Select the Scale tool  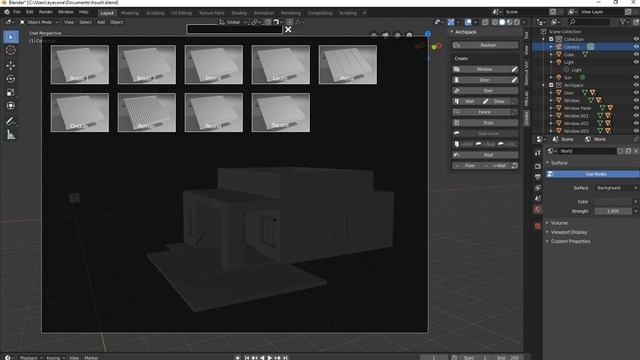pos(11,92)
